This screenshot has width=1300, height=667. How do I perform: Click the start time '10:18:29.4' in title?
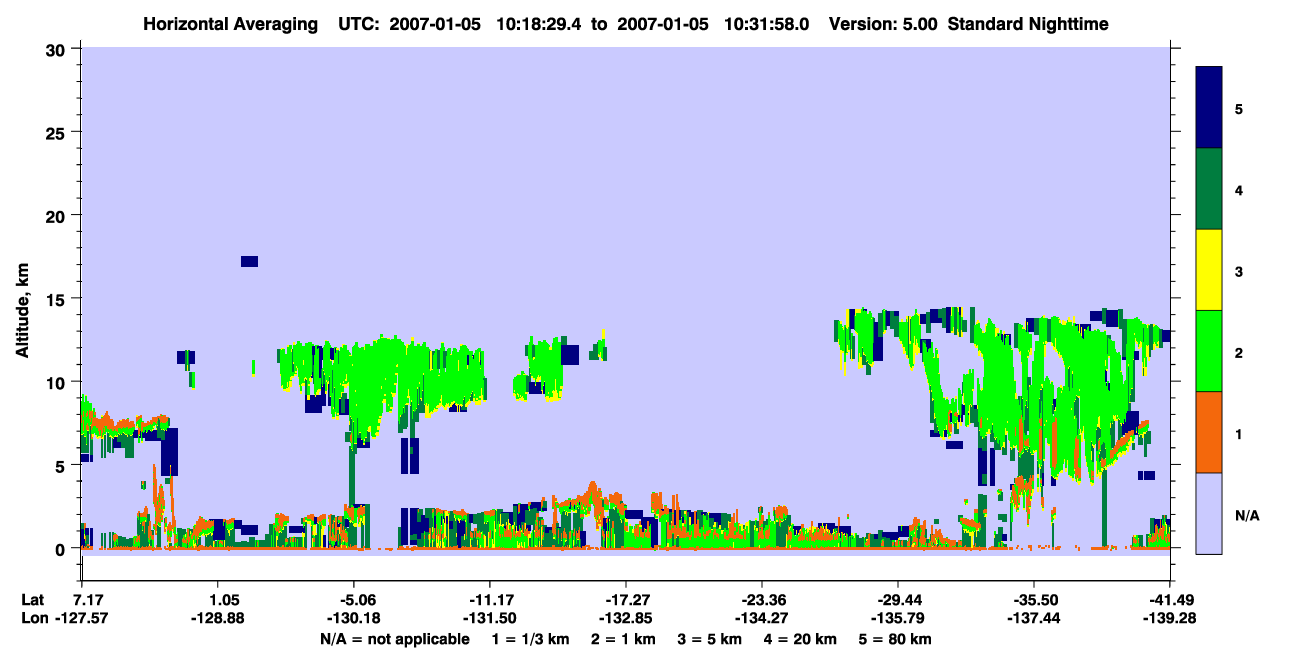[537, 23]
